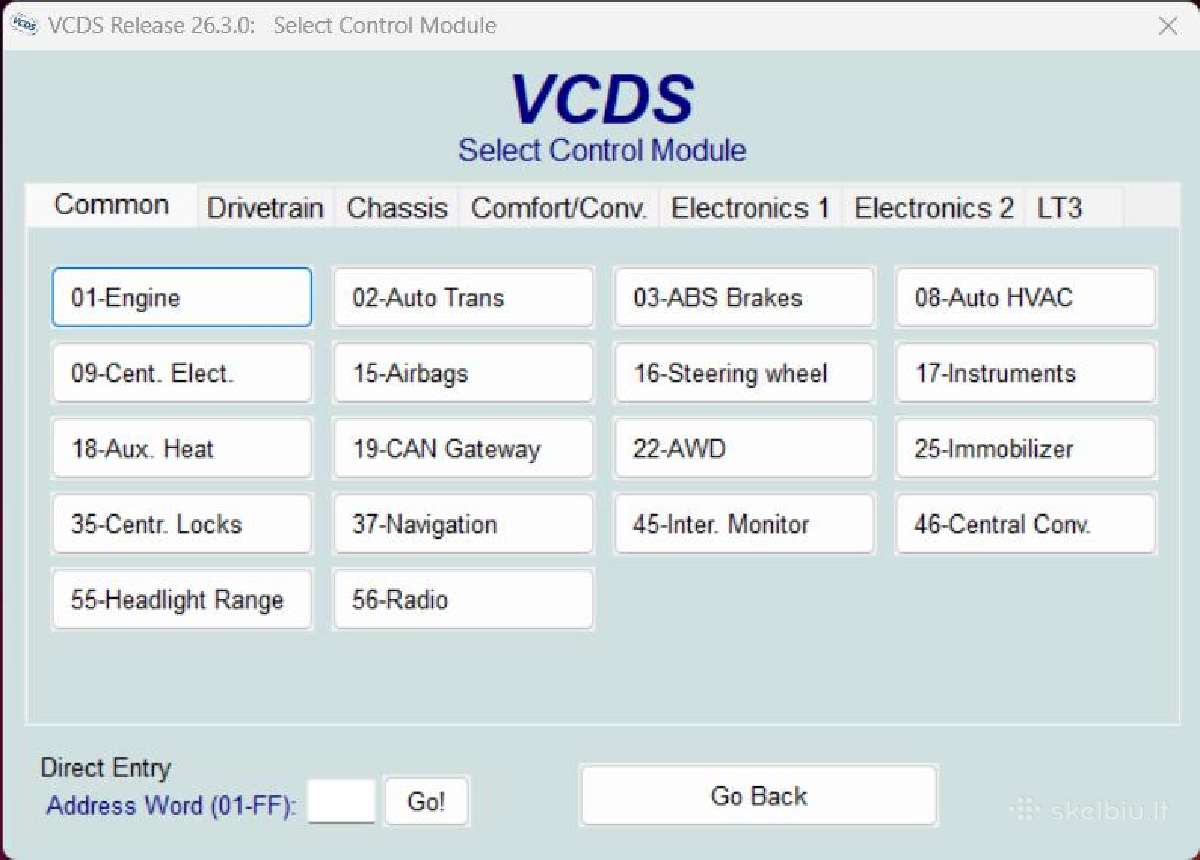
Task: Open the 03-ABS Brakes module
Action: pyautogui.click(x=745, y=297)
